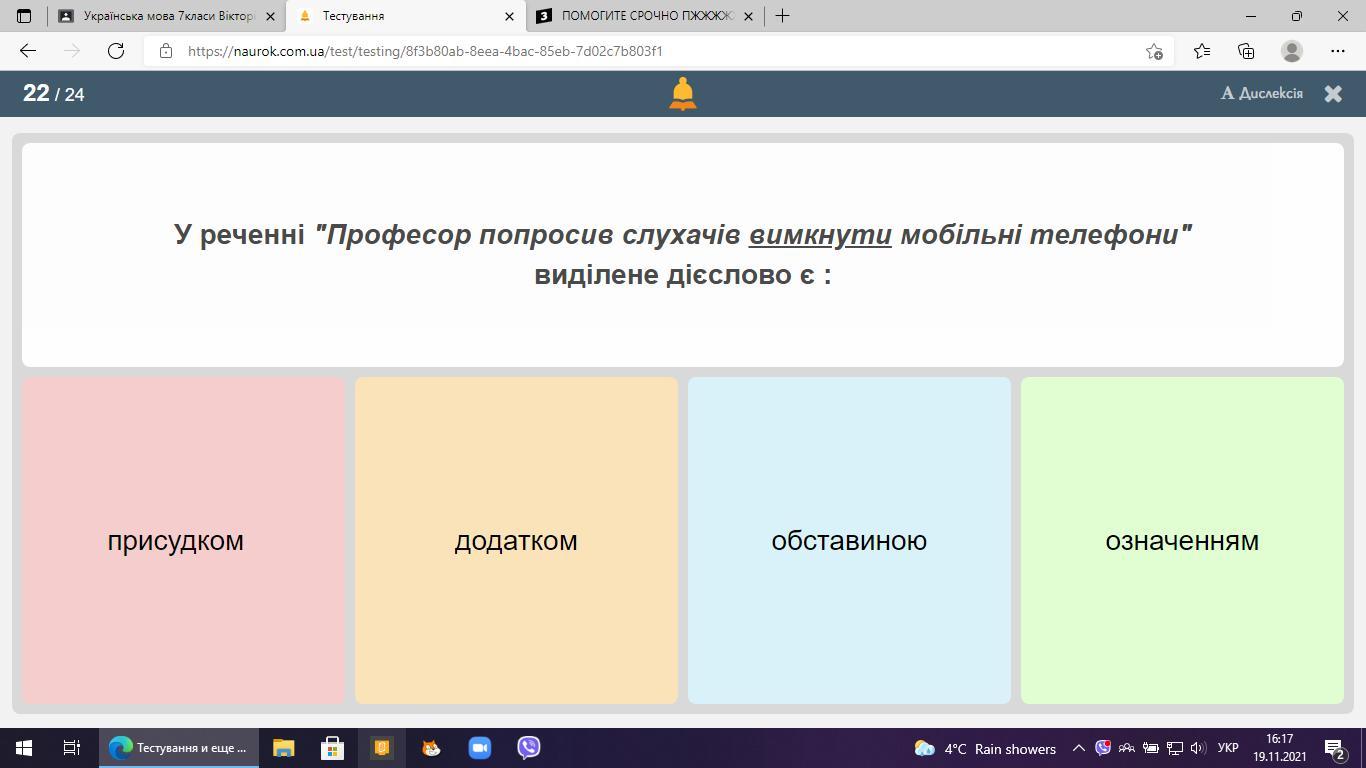Screen dimensions: 1366x768
Task: Add this page to favorites
Action: pos(1154,51)
